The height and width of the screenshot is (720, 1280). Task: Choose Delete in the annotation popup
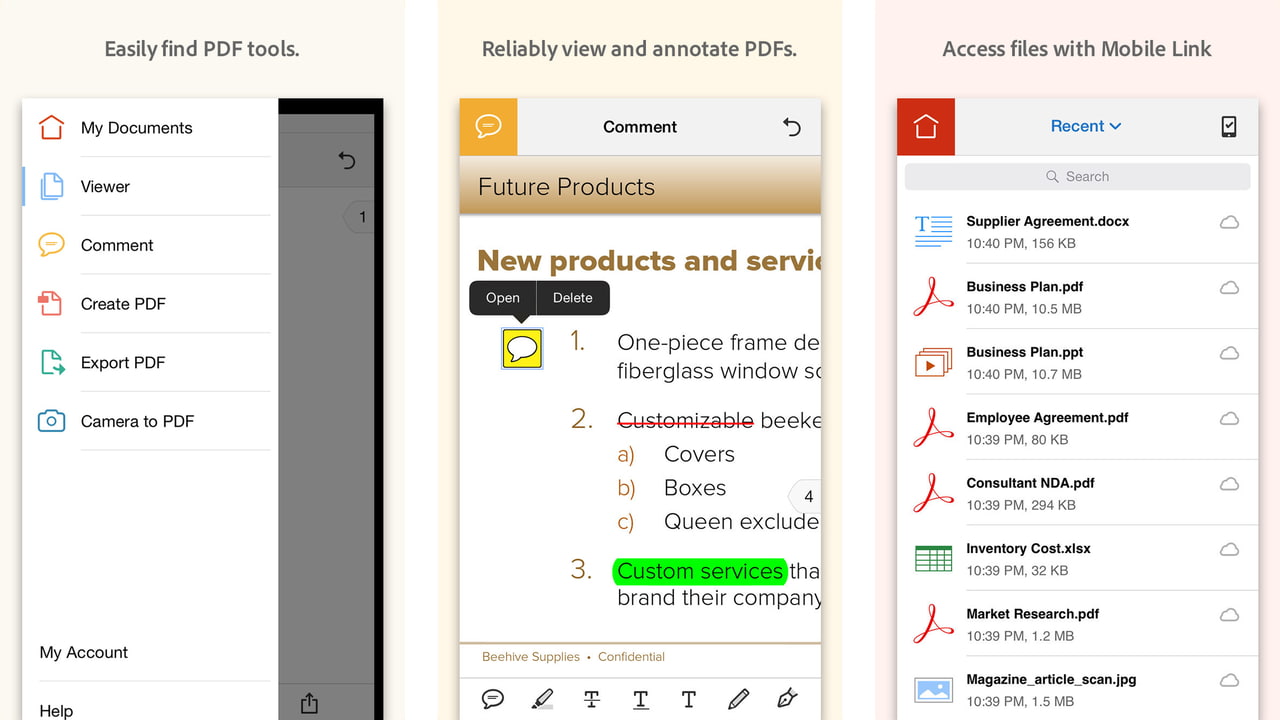pyautogui.click(x=573, y=298)
